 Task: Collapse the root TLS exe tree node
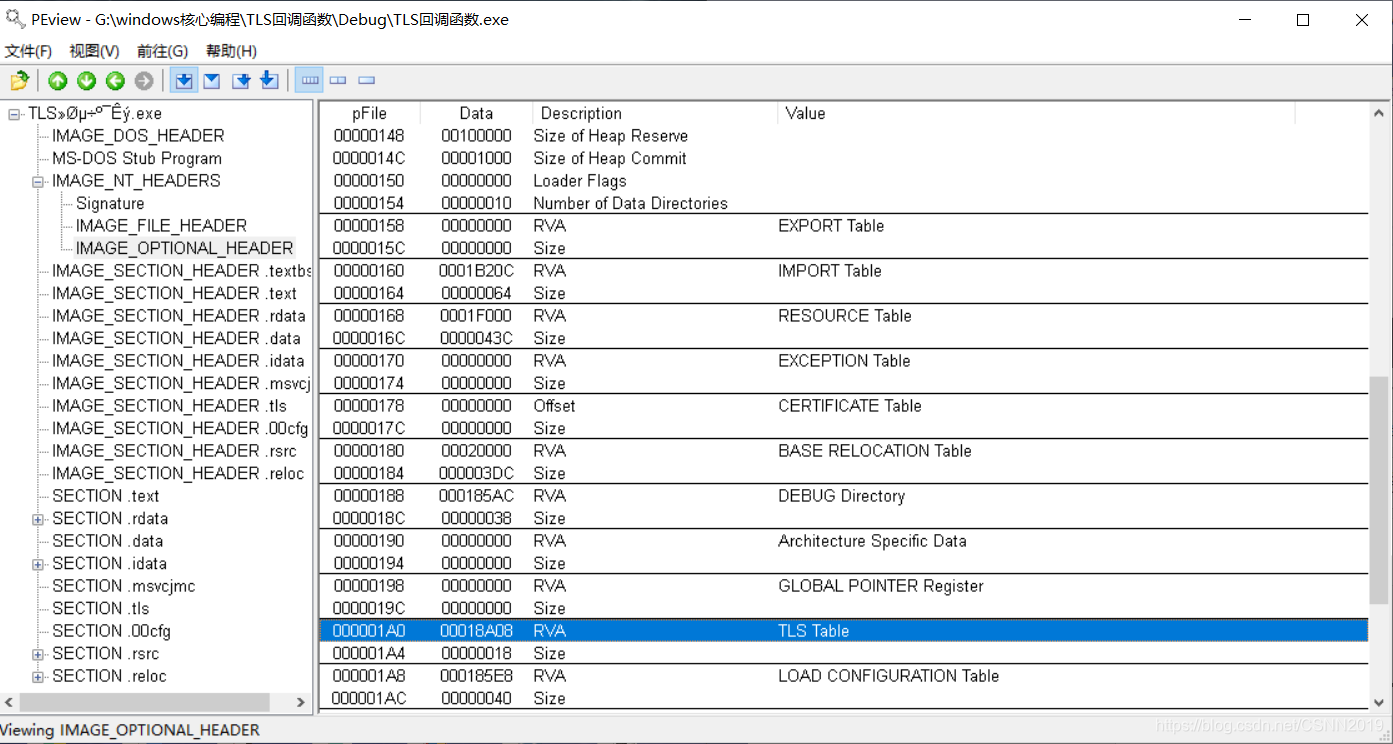(x=14, y=114)
